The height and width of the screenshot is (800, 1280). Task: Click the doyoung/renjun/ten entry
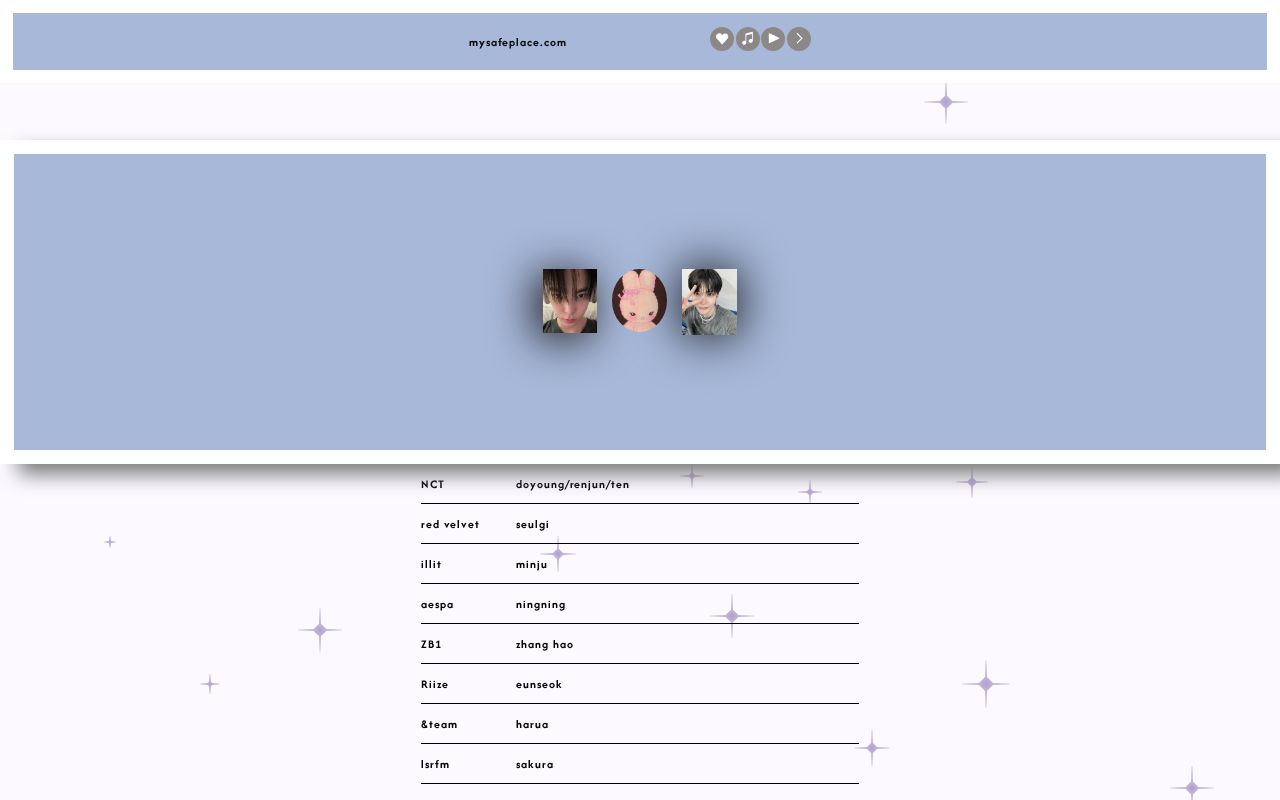coord(572,484)
